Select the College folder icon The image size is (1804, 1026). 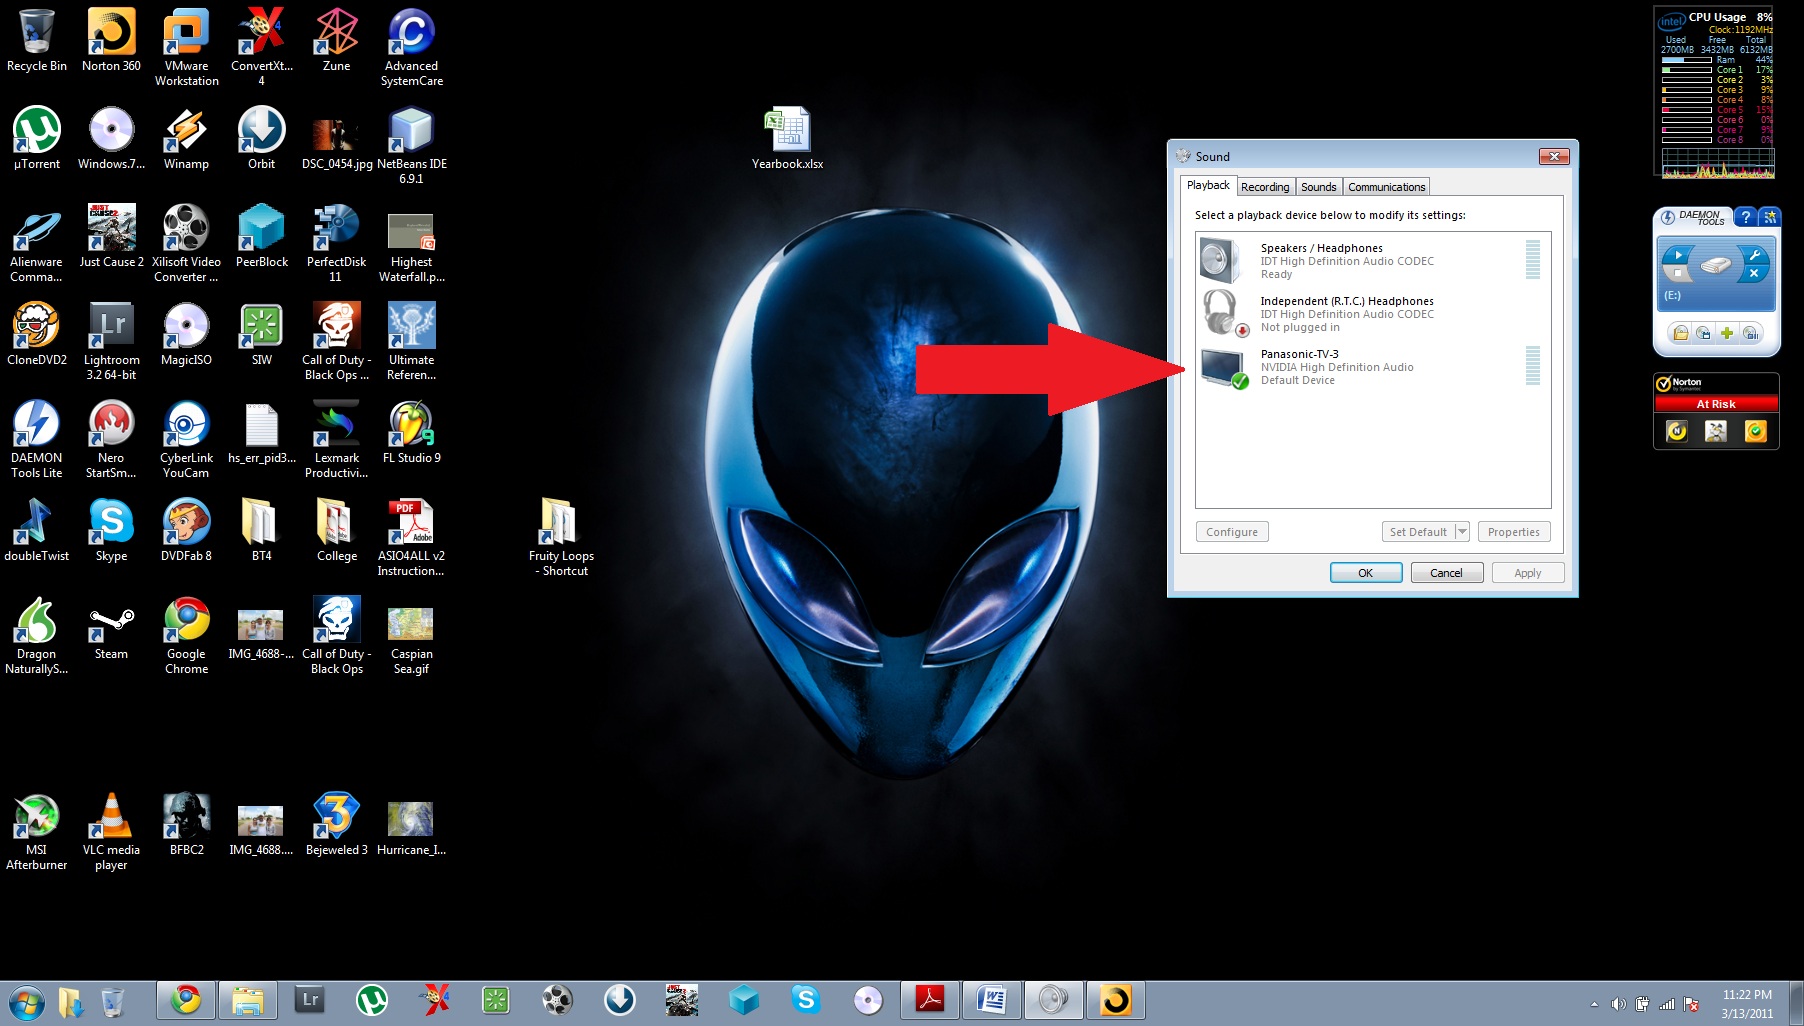(337, 531)
